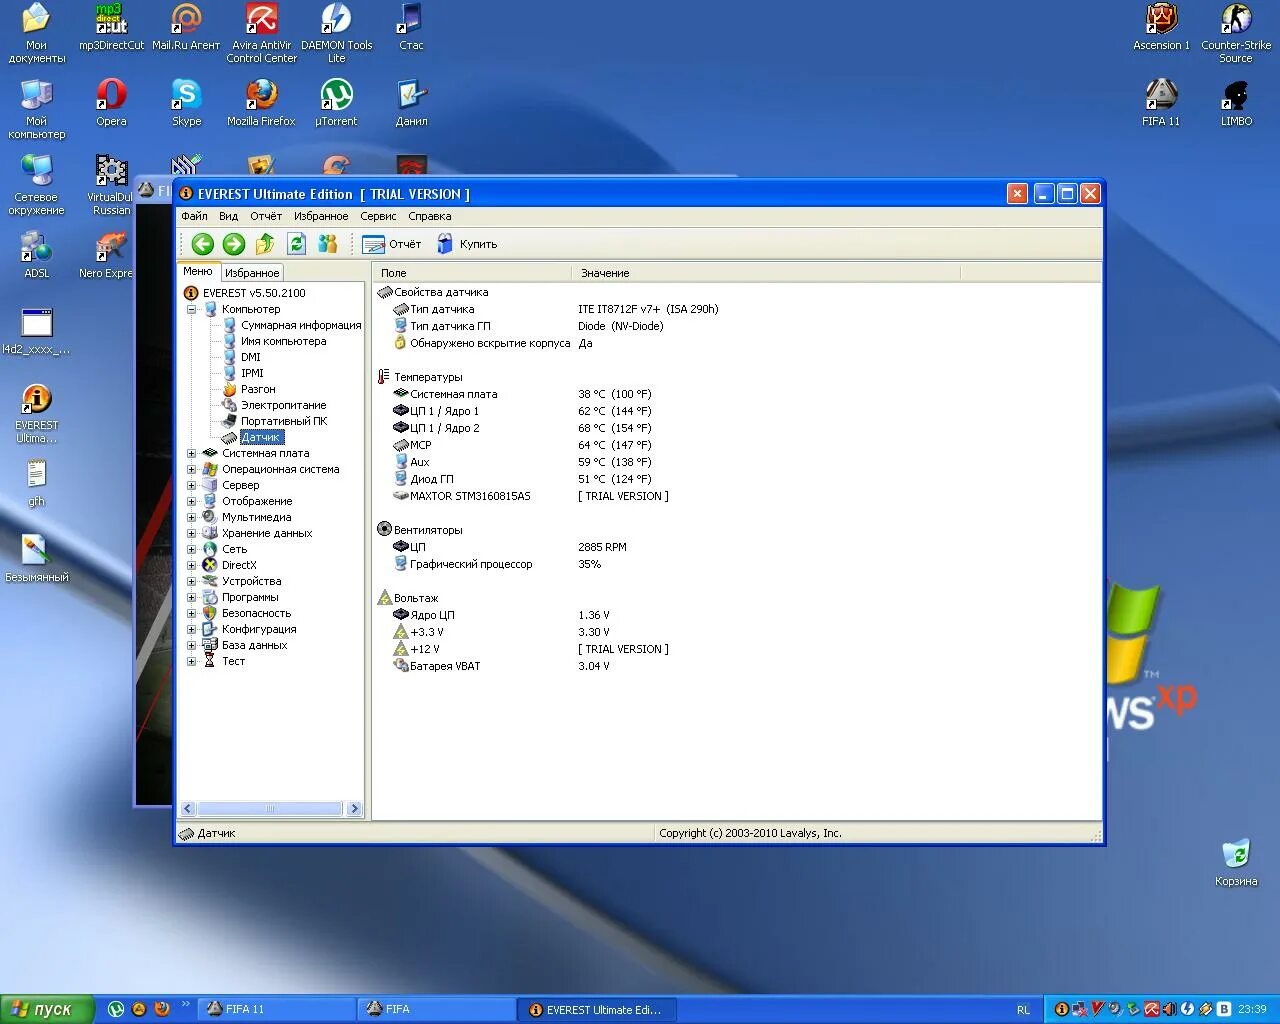
Task: Select the Системная плата temperature row
Action: click(x=737, y=394)
